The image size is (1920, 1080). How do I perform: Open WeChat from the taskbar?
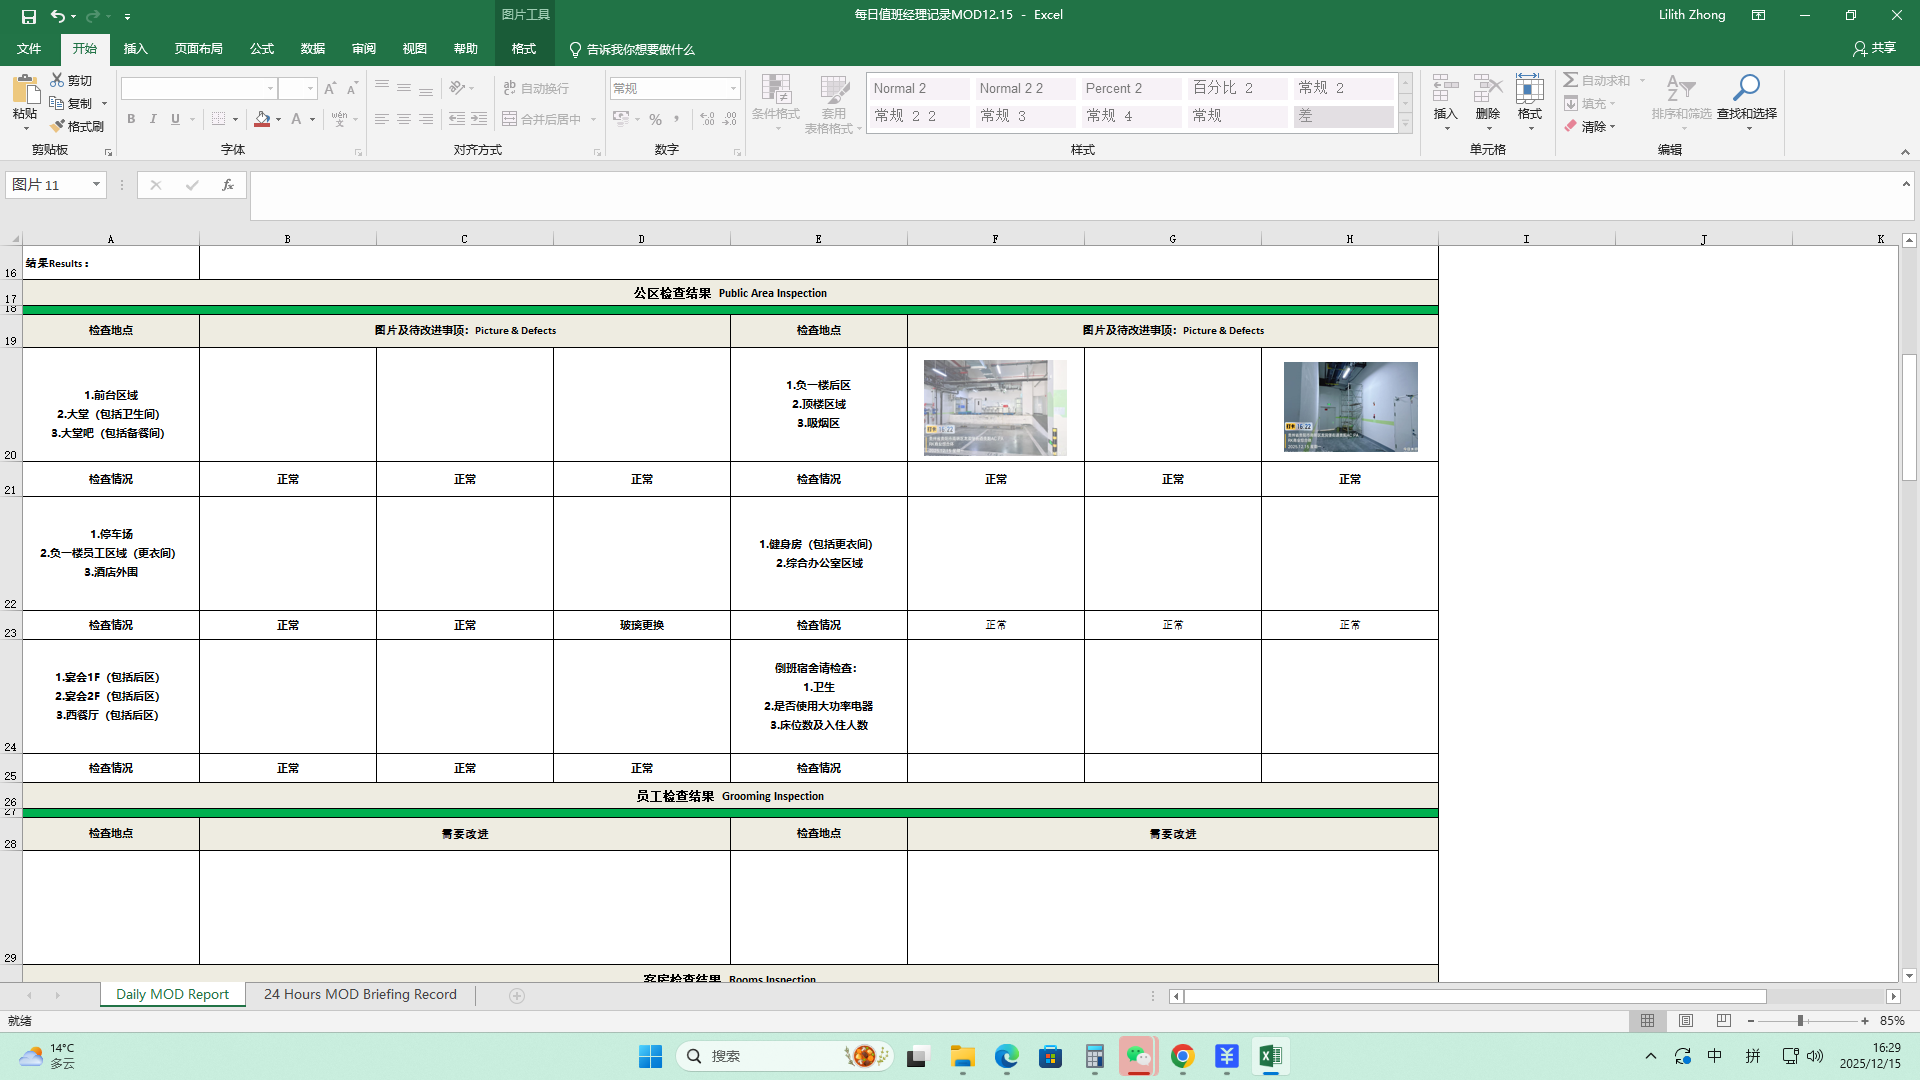coord(1138,1056)
